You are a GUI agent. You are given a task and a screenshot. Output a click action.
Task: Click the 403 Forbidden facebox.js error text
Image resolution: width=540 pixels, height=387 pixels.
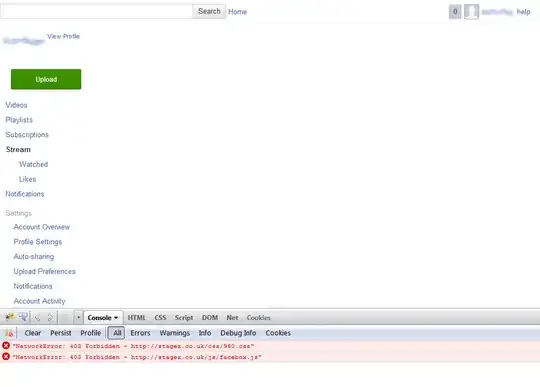tap(137, 357)
